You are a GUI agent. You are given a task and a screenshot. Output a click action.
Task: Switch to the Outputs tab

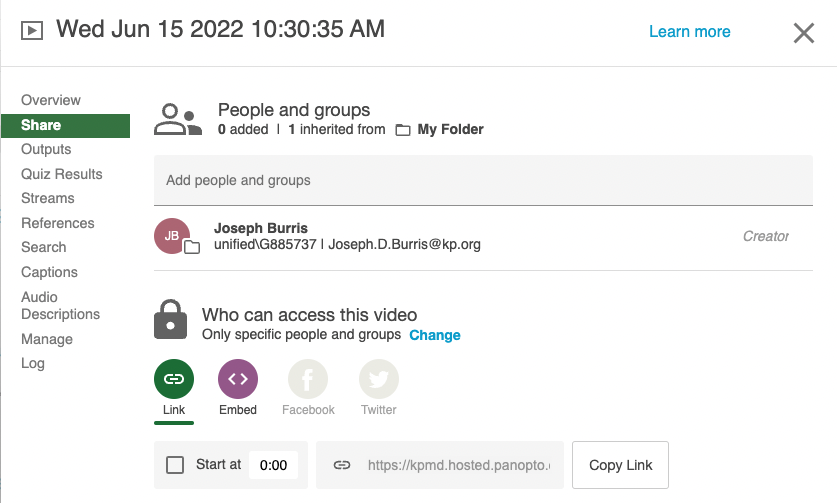click(x=46, y=150)
